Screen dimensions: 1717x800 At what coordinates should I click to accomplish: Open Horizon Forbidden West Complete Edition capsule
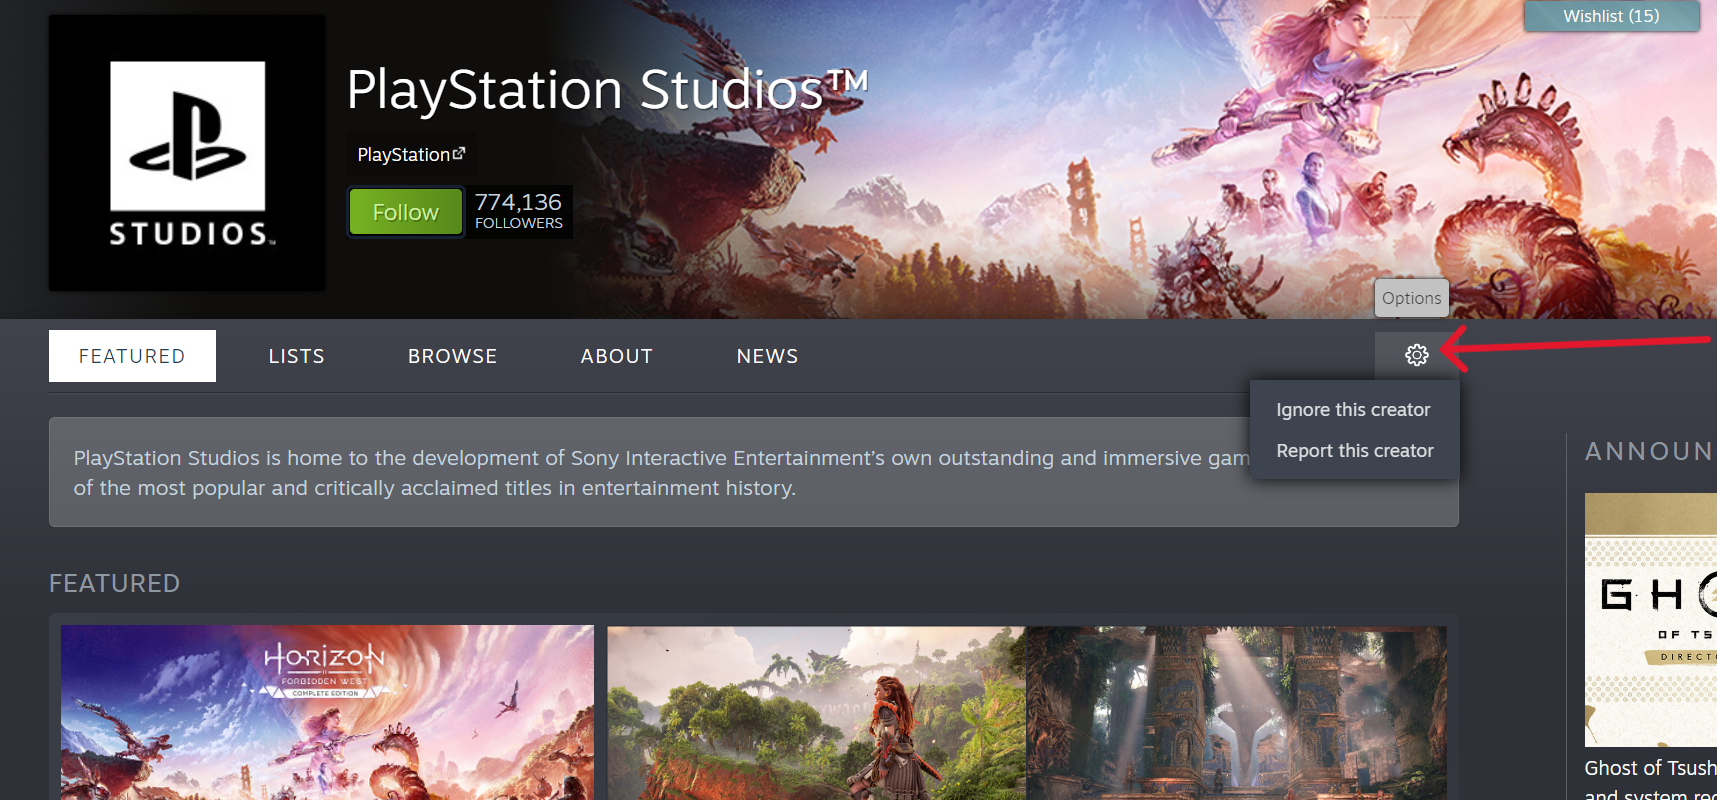point(327,713)
